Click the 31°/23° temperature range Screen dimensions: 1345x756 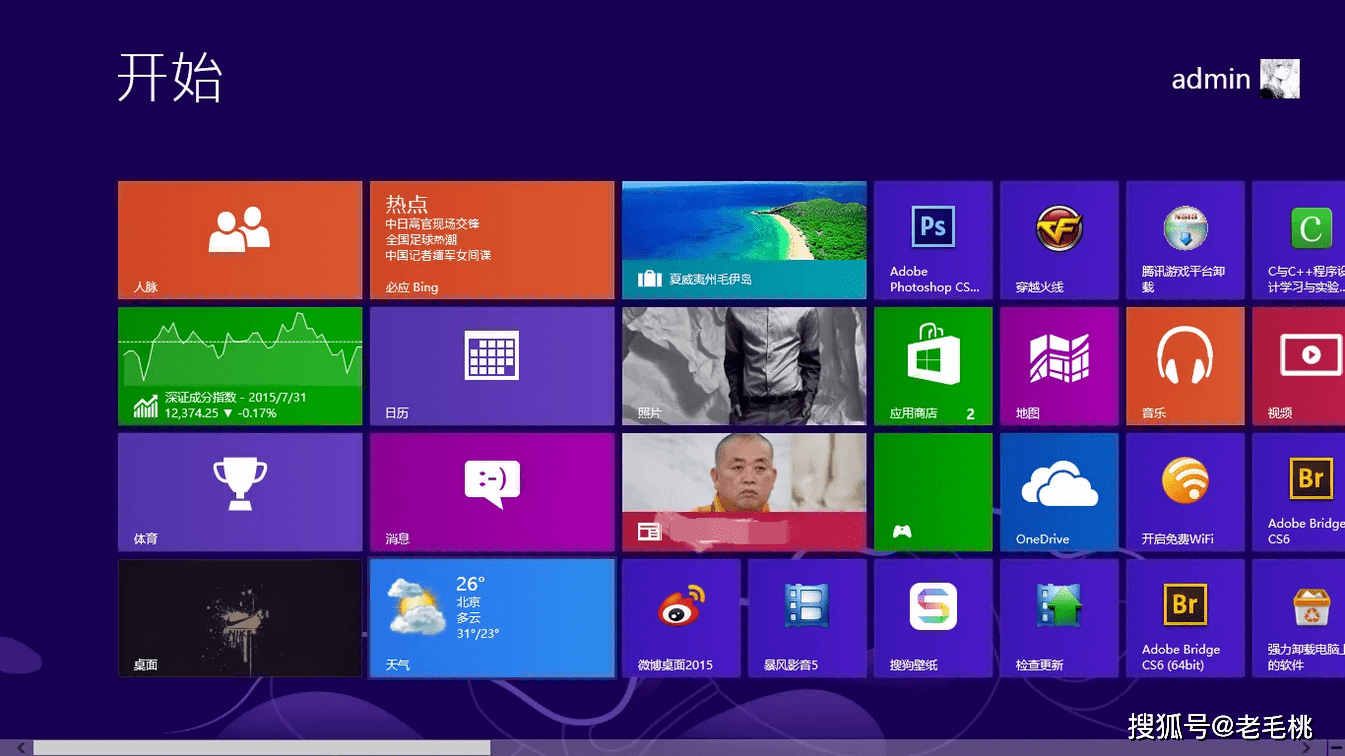coord(478,633)
